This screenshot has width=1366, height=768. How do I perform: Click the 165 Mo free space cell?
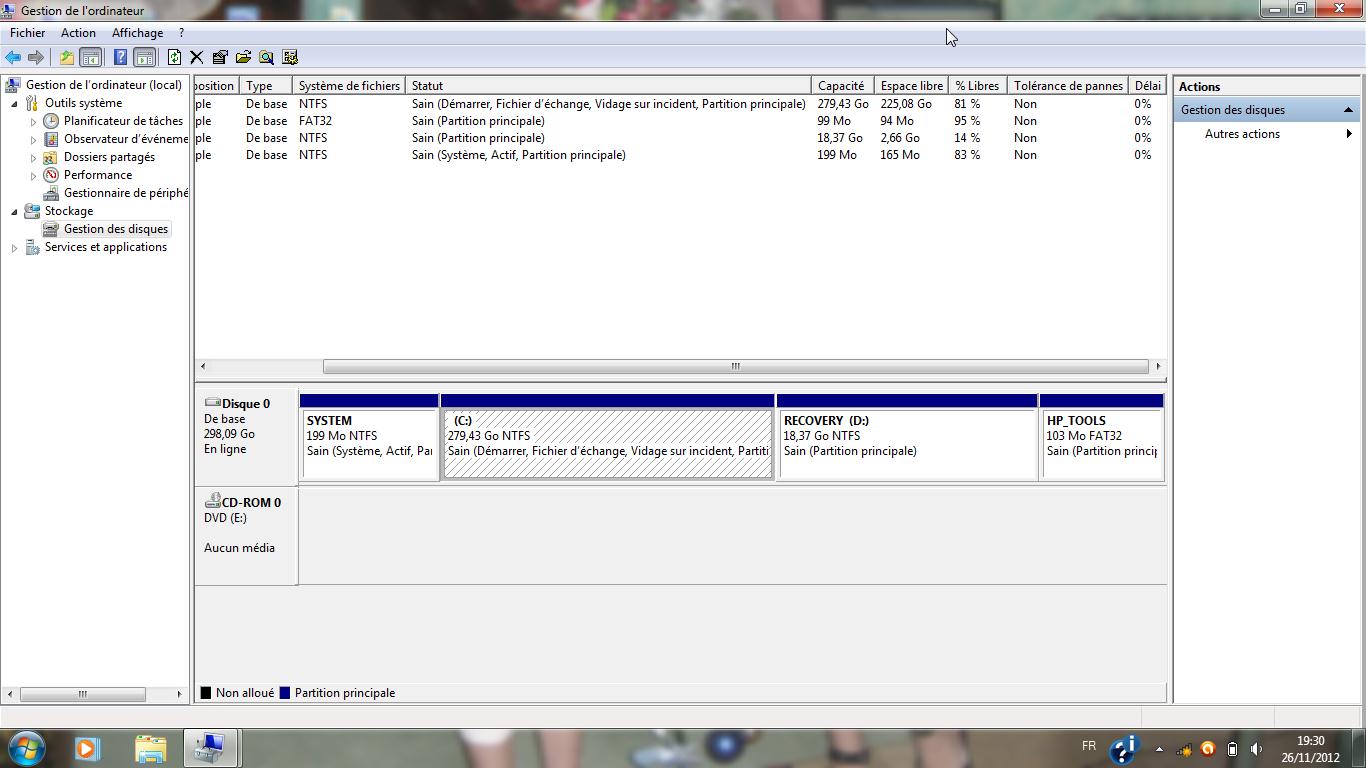click(900, 155)
